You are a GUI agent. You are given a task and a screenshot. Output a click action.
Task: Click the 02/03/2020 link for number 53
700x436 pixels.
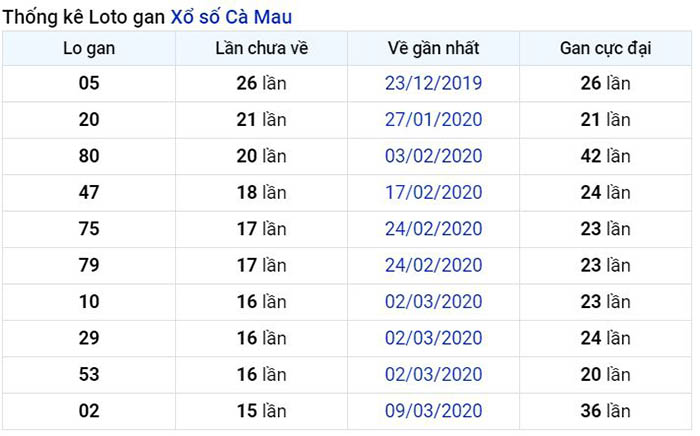point(433,374)
